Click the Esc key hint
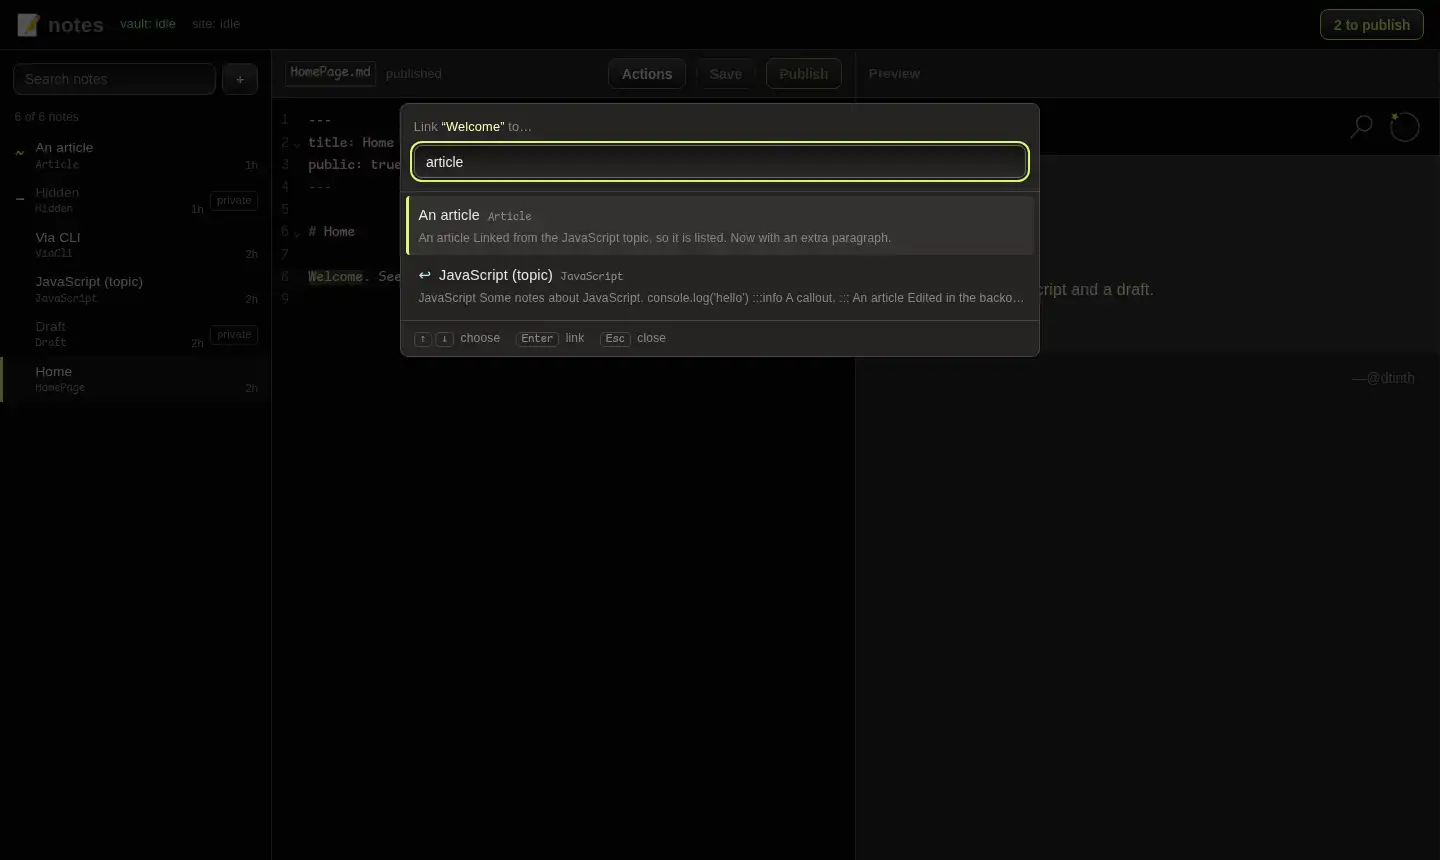This screenshot has width=1440, height=860. point(615,339)
